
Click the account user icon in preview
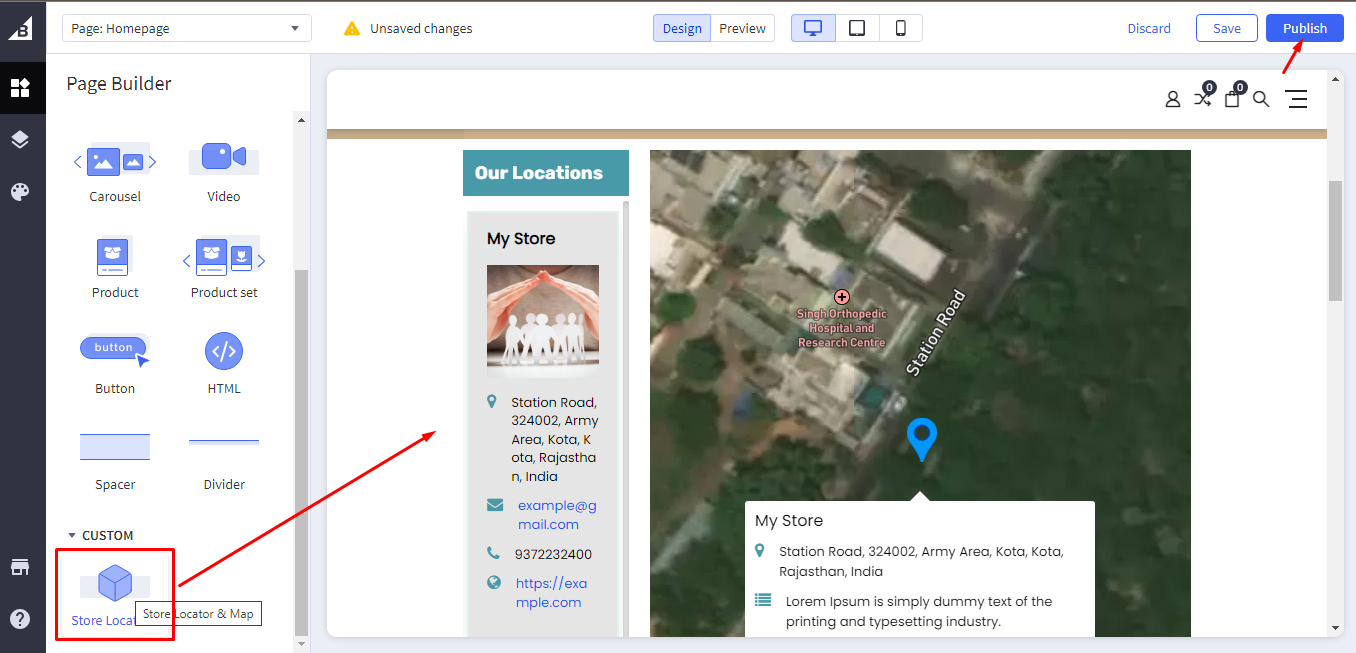(1173, 99)
